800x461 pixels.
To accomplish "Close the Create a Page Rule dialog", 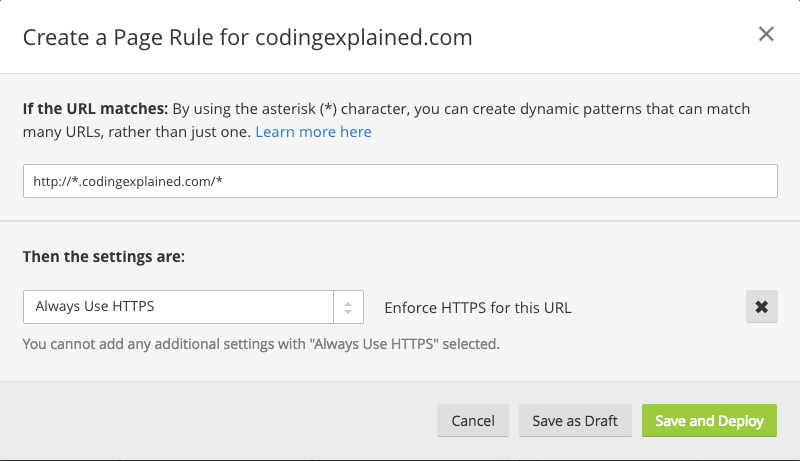I will pyautogui.click(x=766, y=34).
